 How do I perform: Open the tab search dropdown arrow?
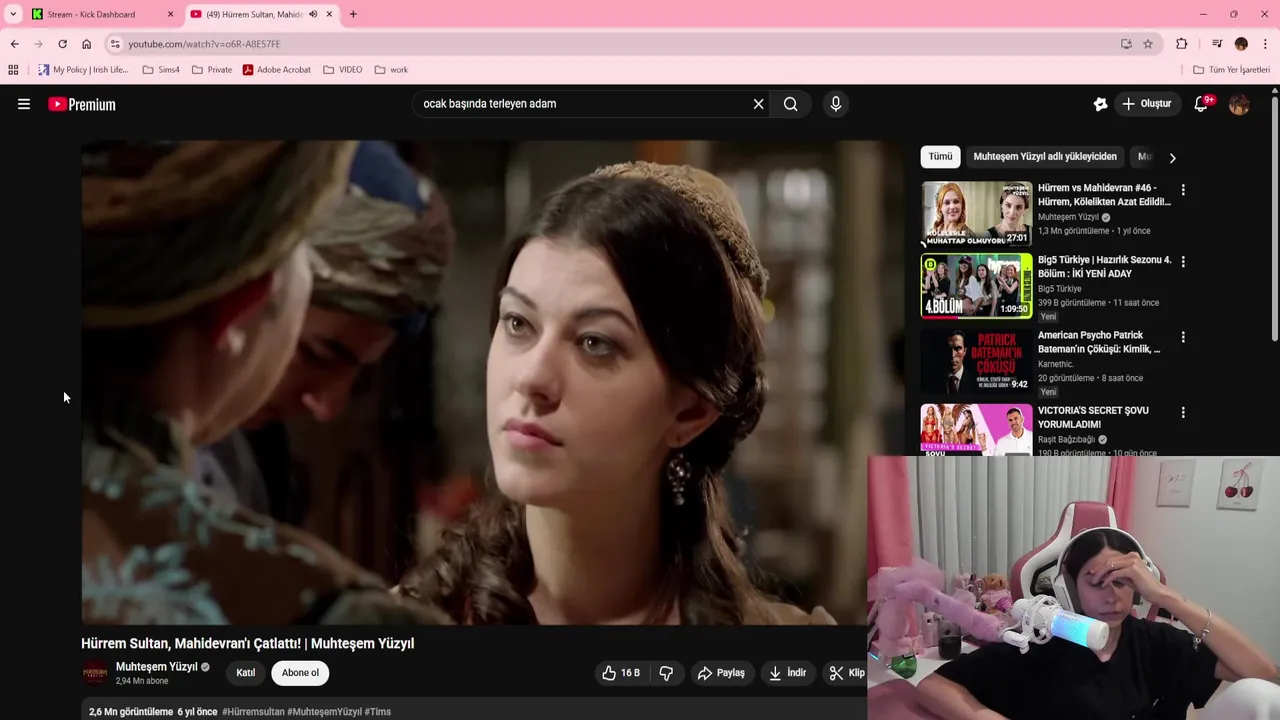tap(13, 14)
